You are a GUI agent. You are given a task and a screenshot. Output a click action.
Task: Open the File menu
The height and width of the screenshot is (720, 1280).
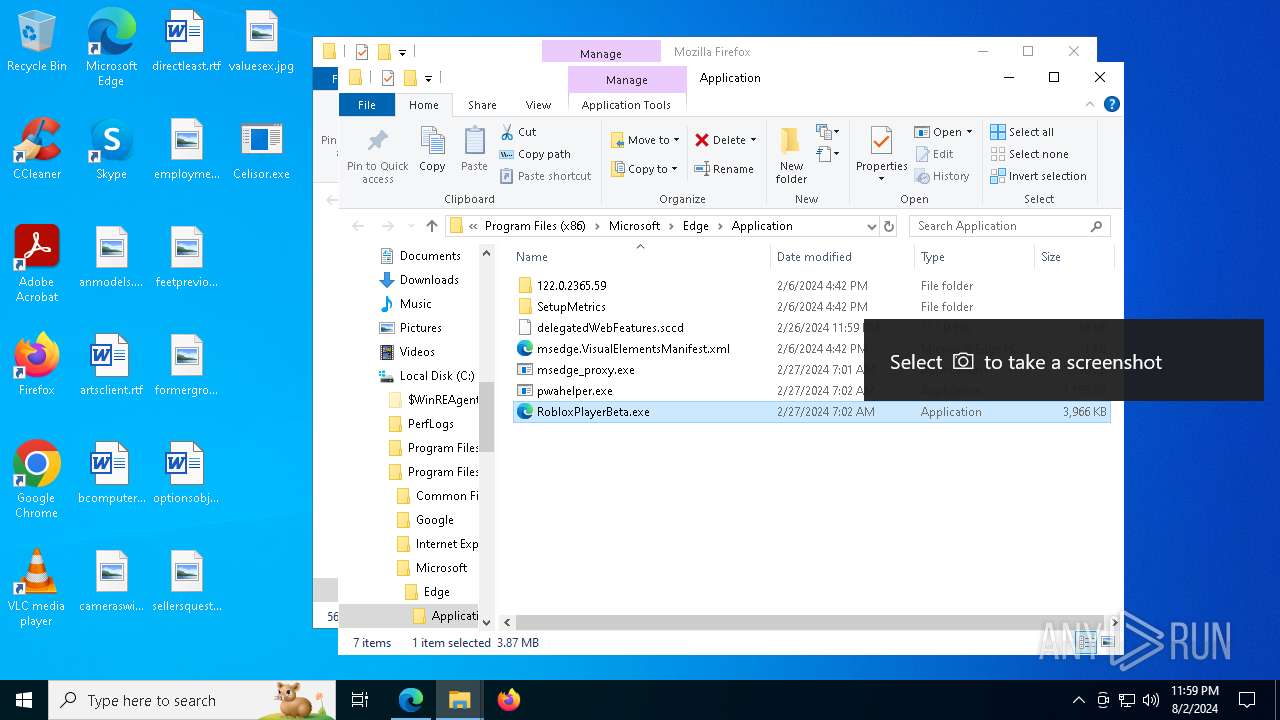[x=367, y=105]
